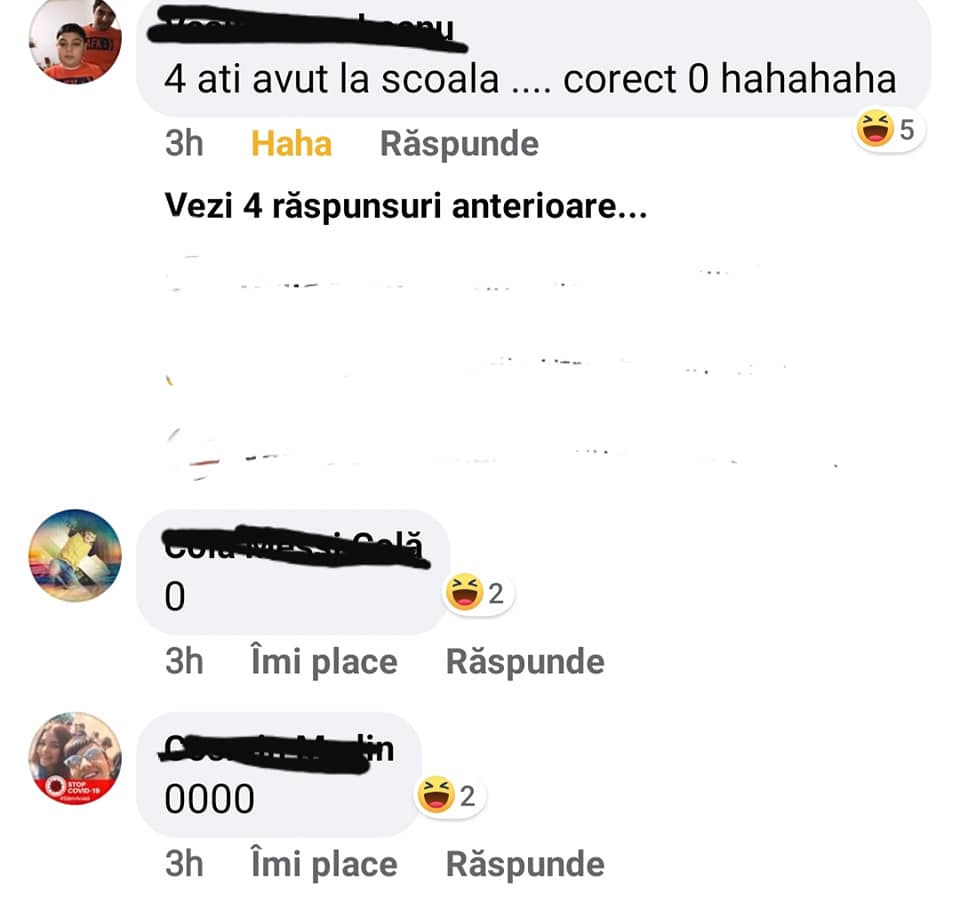
Task: Reply to the "0000" comment with Răspunde
Action: pyautogui.click(x=525, y=865)
